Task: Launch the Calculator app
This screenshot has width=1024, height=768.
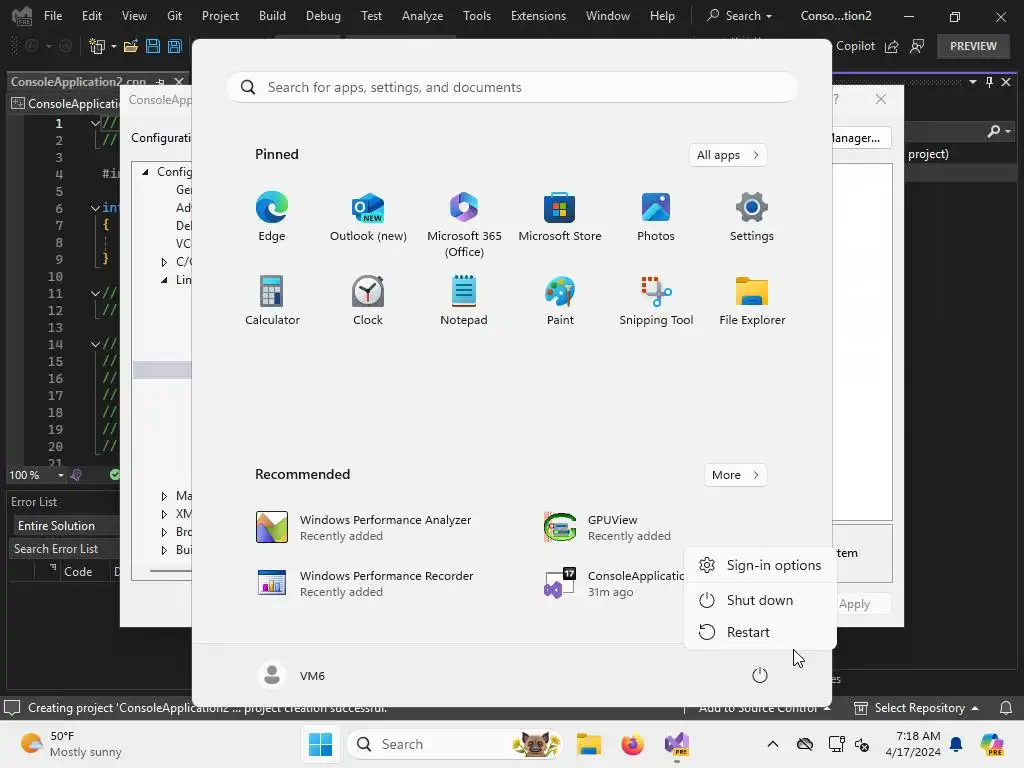Action: click(x=272, y=301)
